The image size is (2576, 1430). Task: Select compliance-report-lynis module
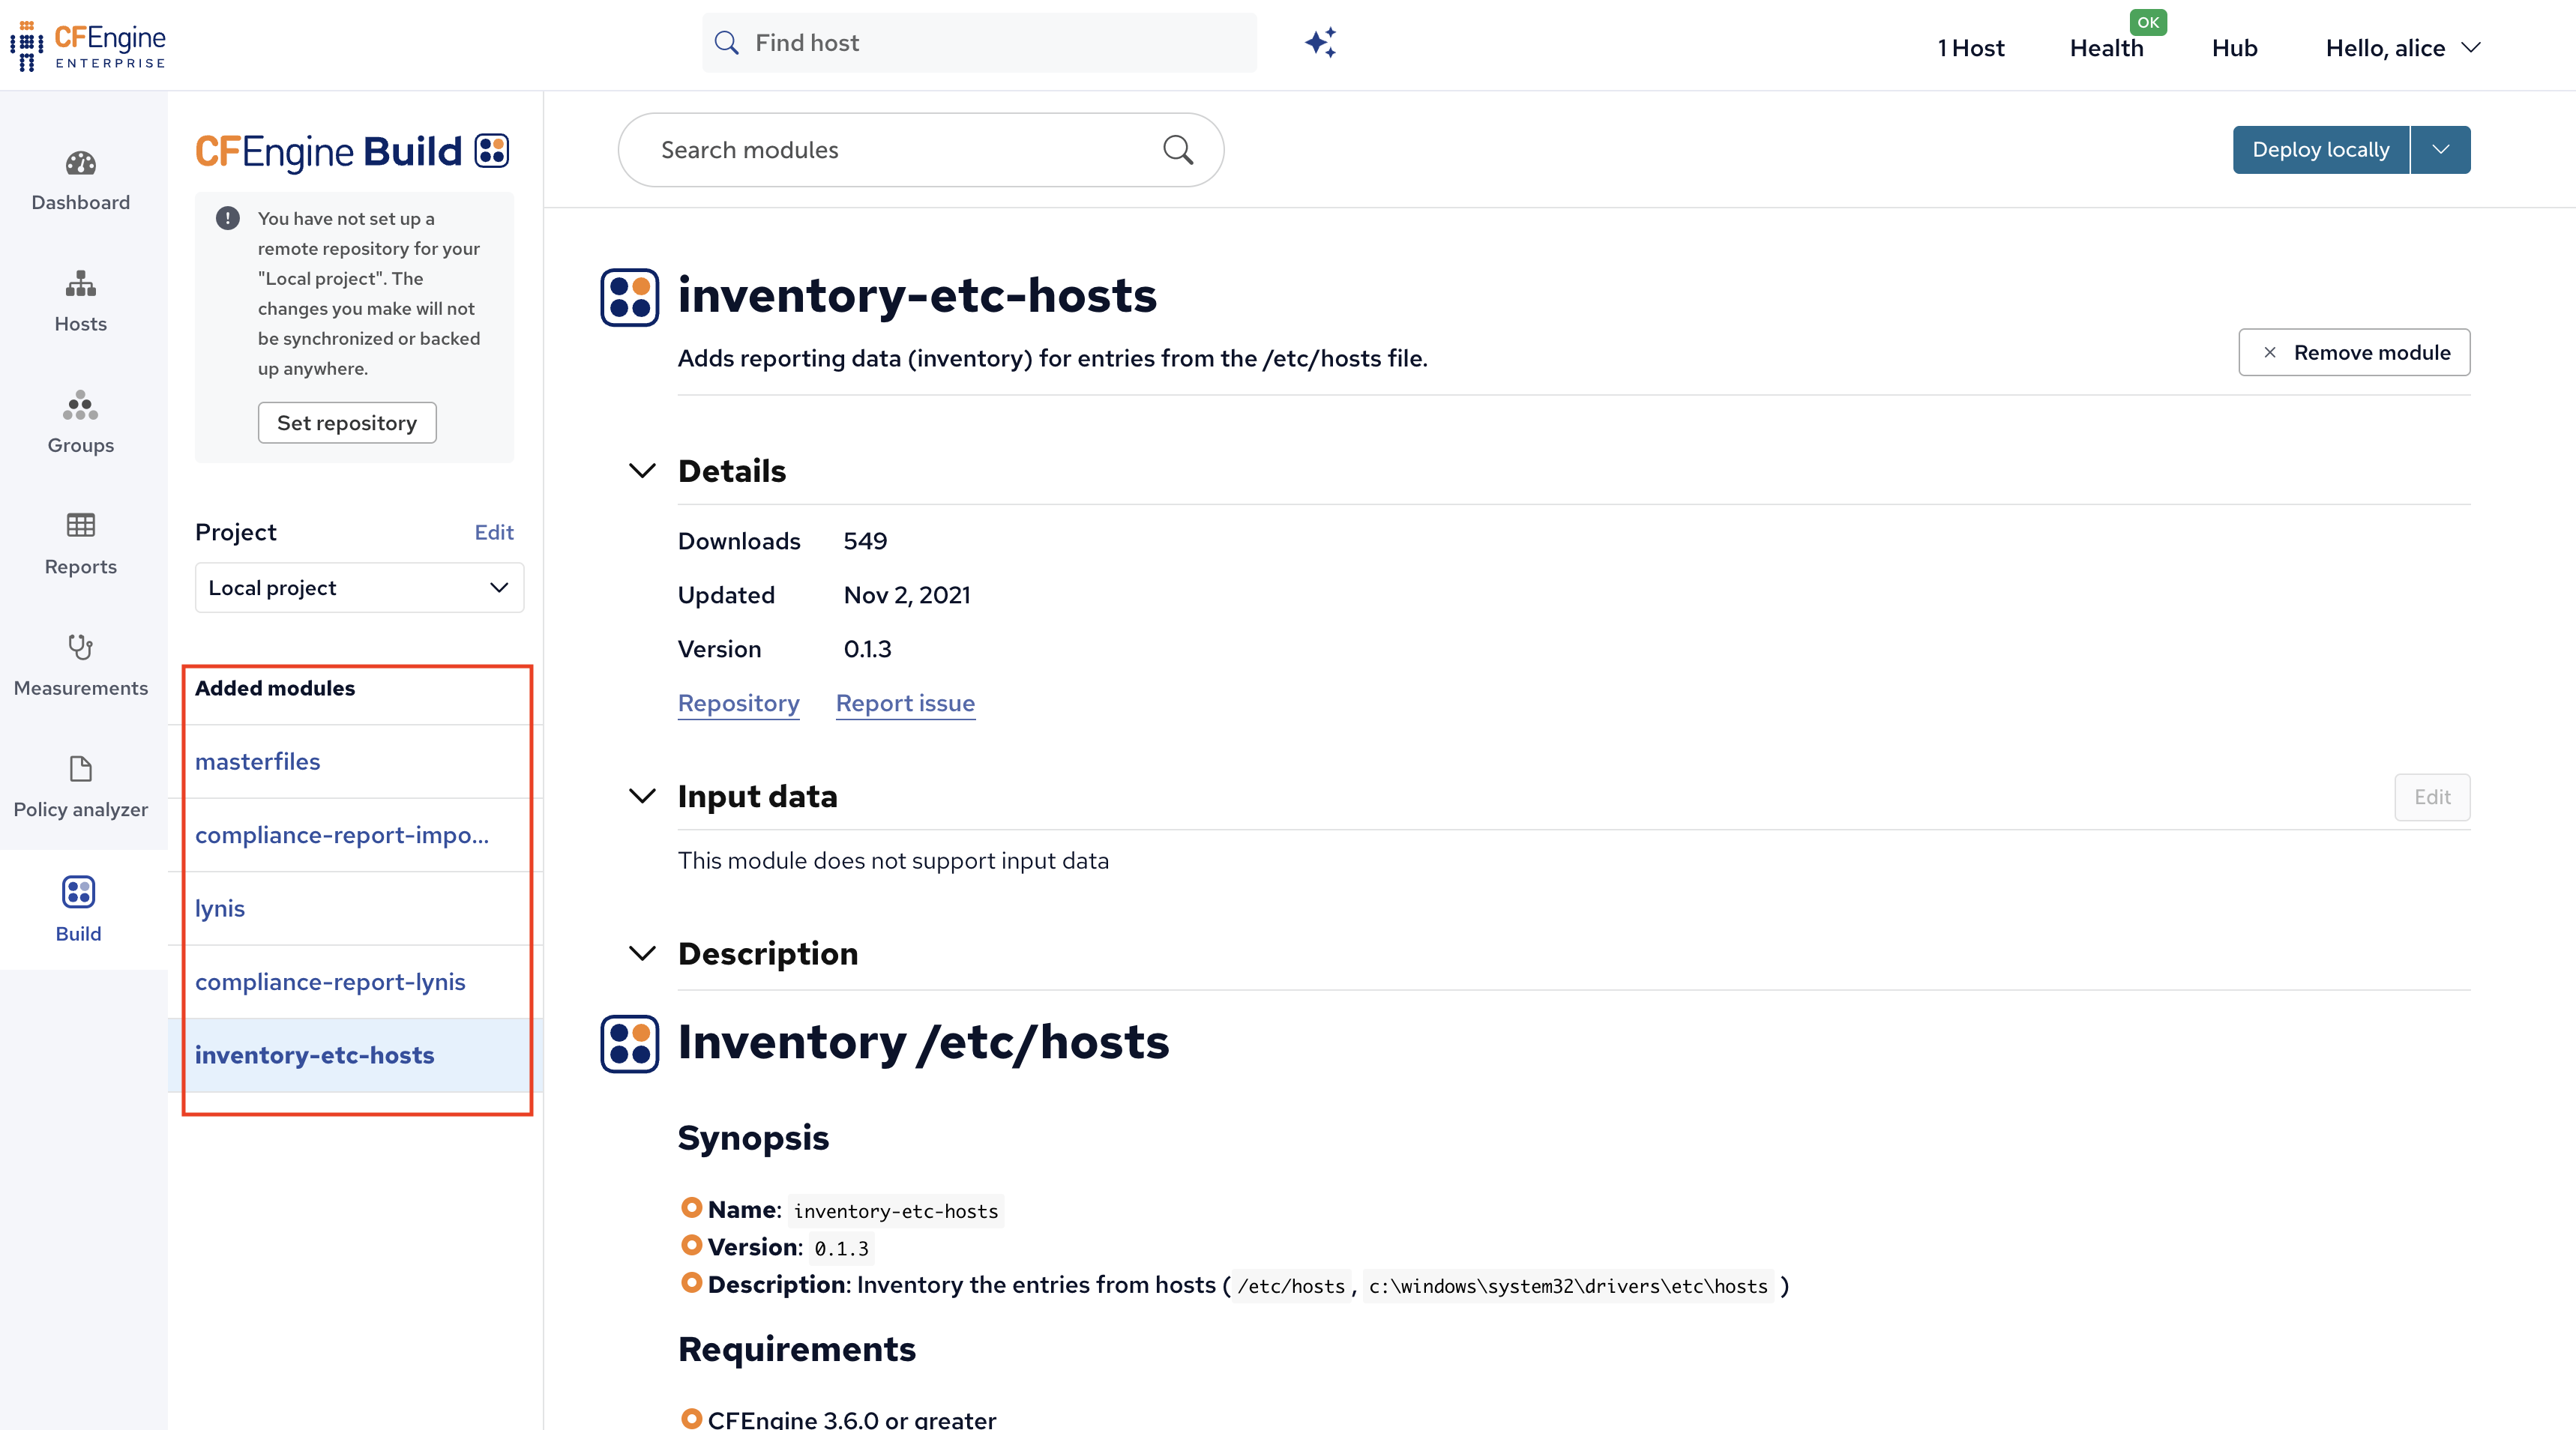[330, 982]
